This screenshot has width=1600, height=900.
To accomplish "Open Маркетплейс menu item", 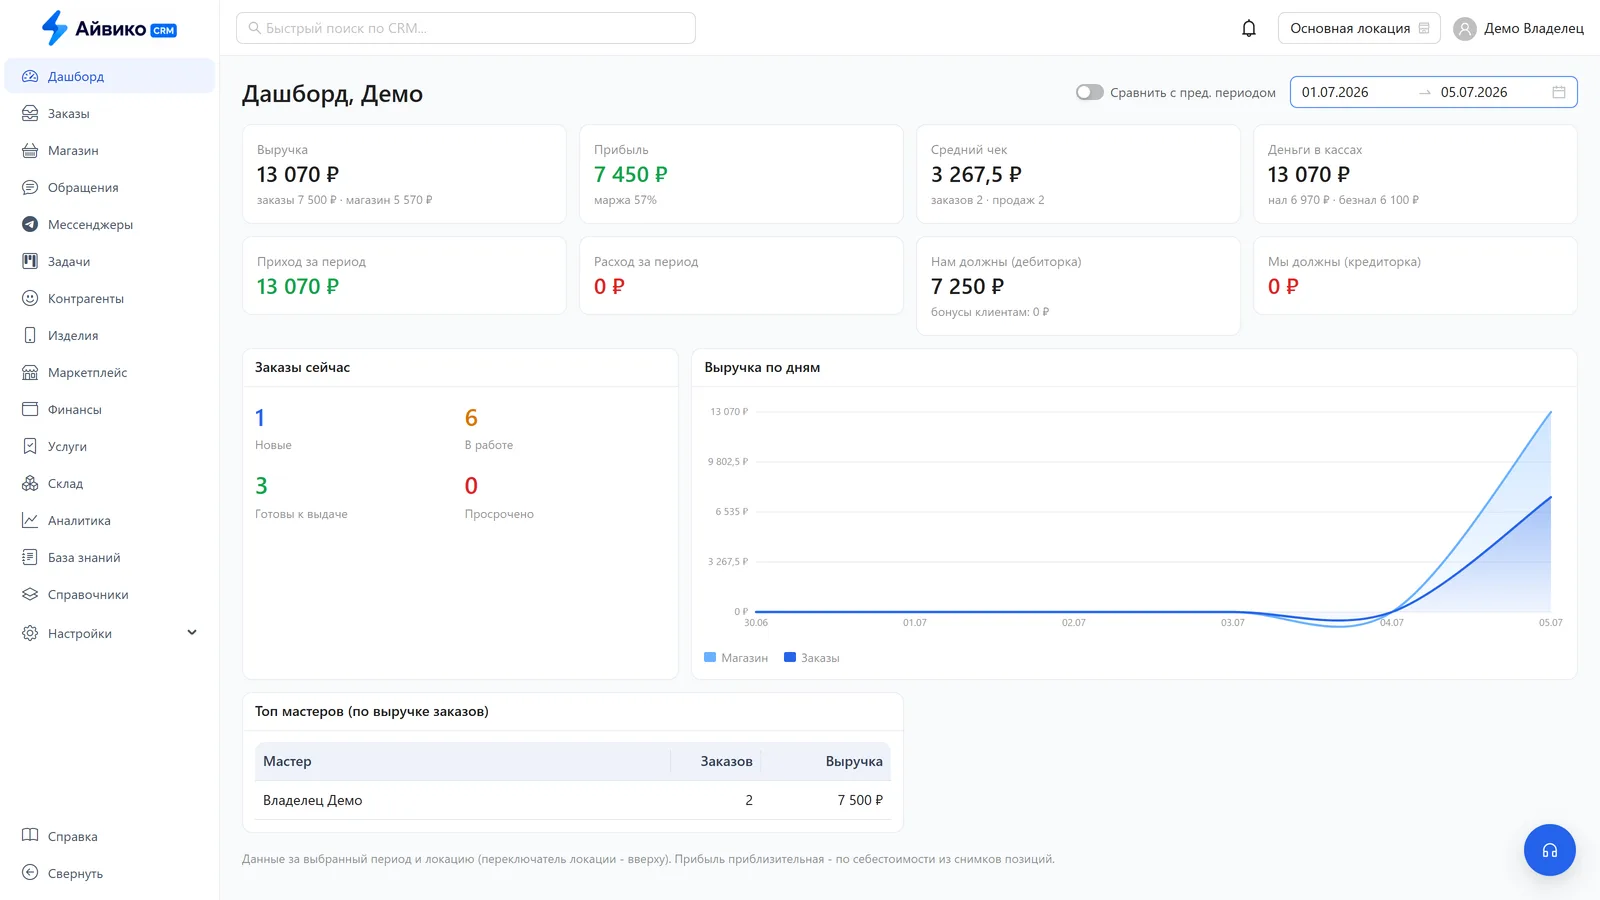I will click(110, 372).
